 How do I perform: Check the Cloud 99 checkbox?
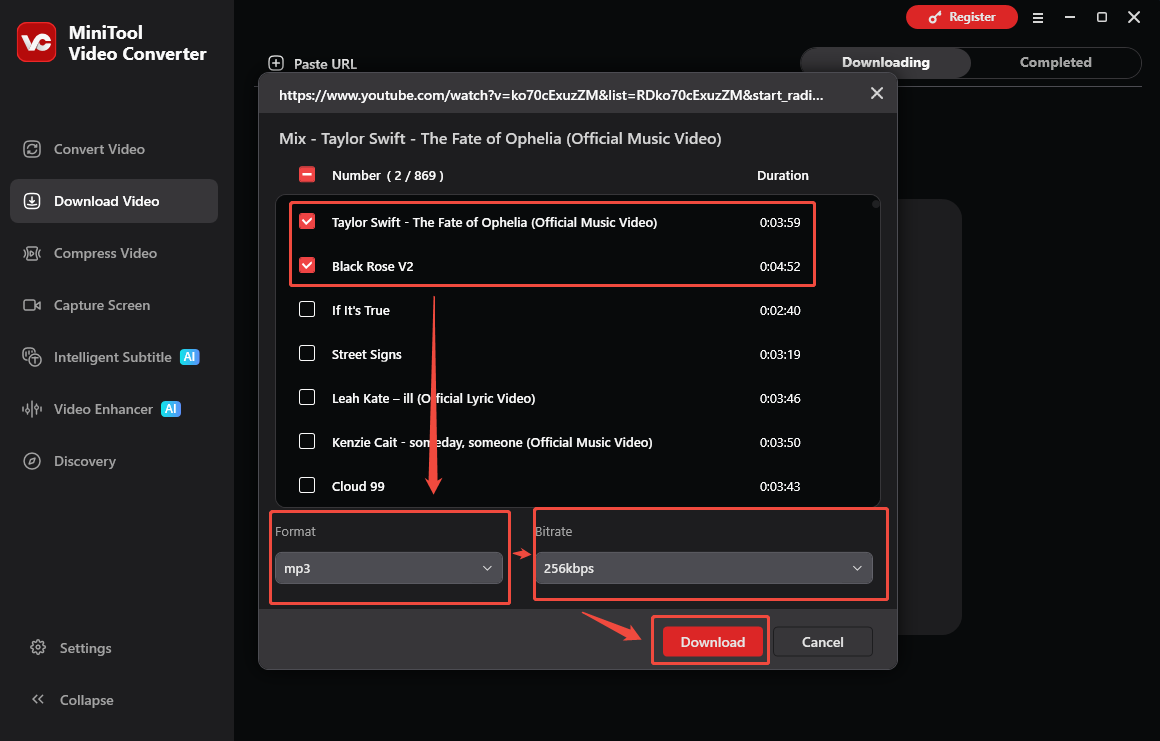point(307,485)
